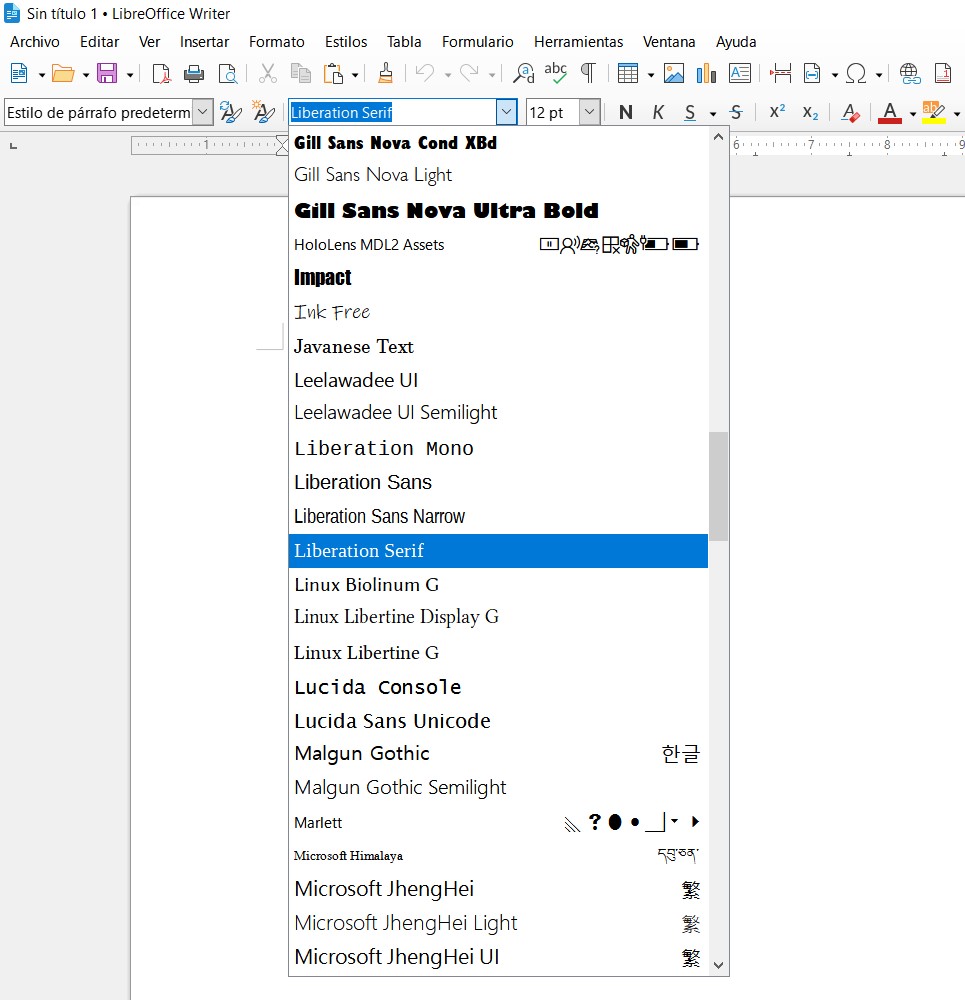Create a new document with toolbar icon
This screenshot has width=965, height=1000.
pos(19,74)
